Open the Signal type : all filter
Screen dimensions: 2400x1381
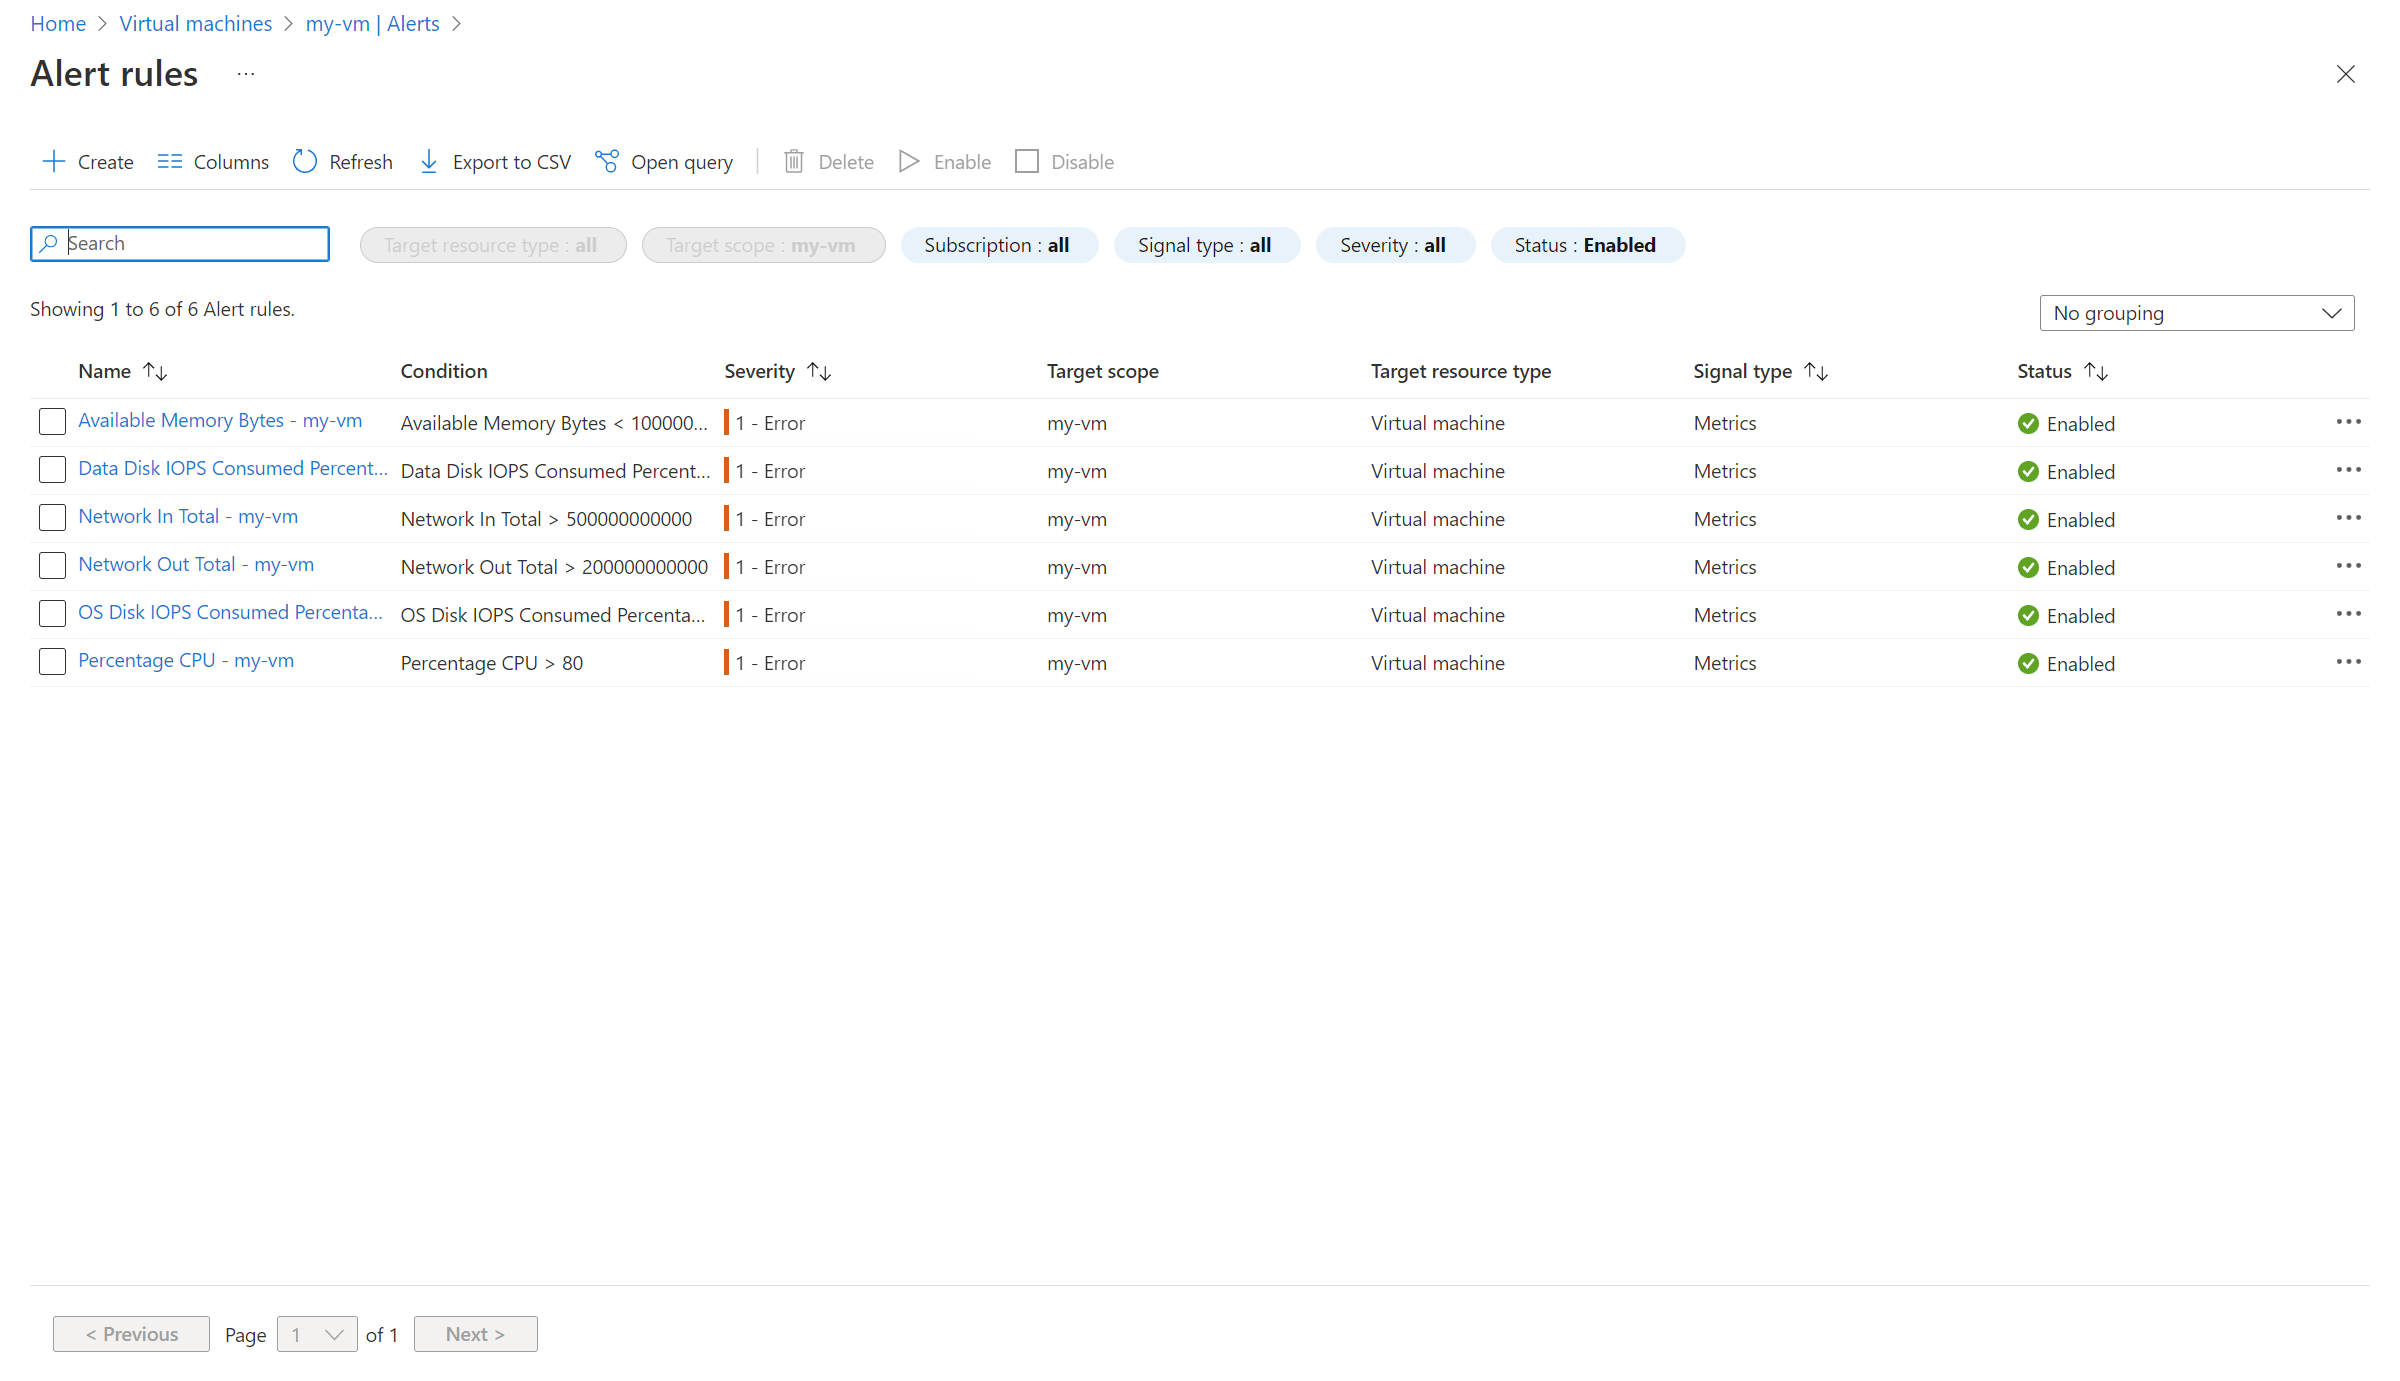pyautogui.click(x=1205, y=245)
